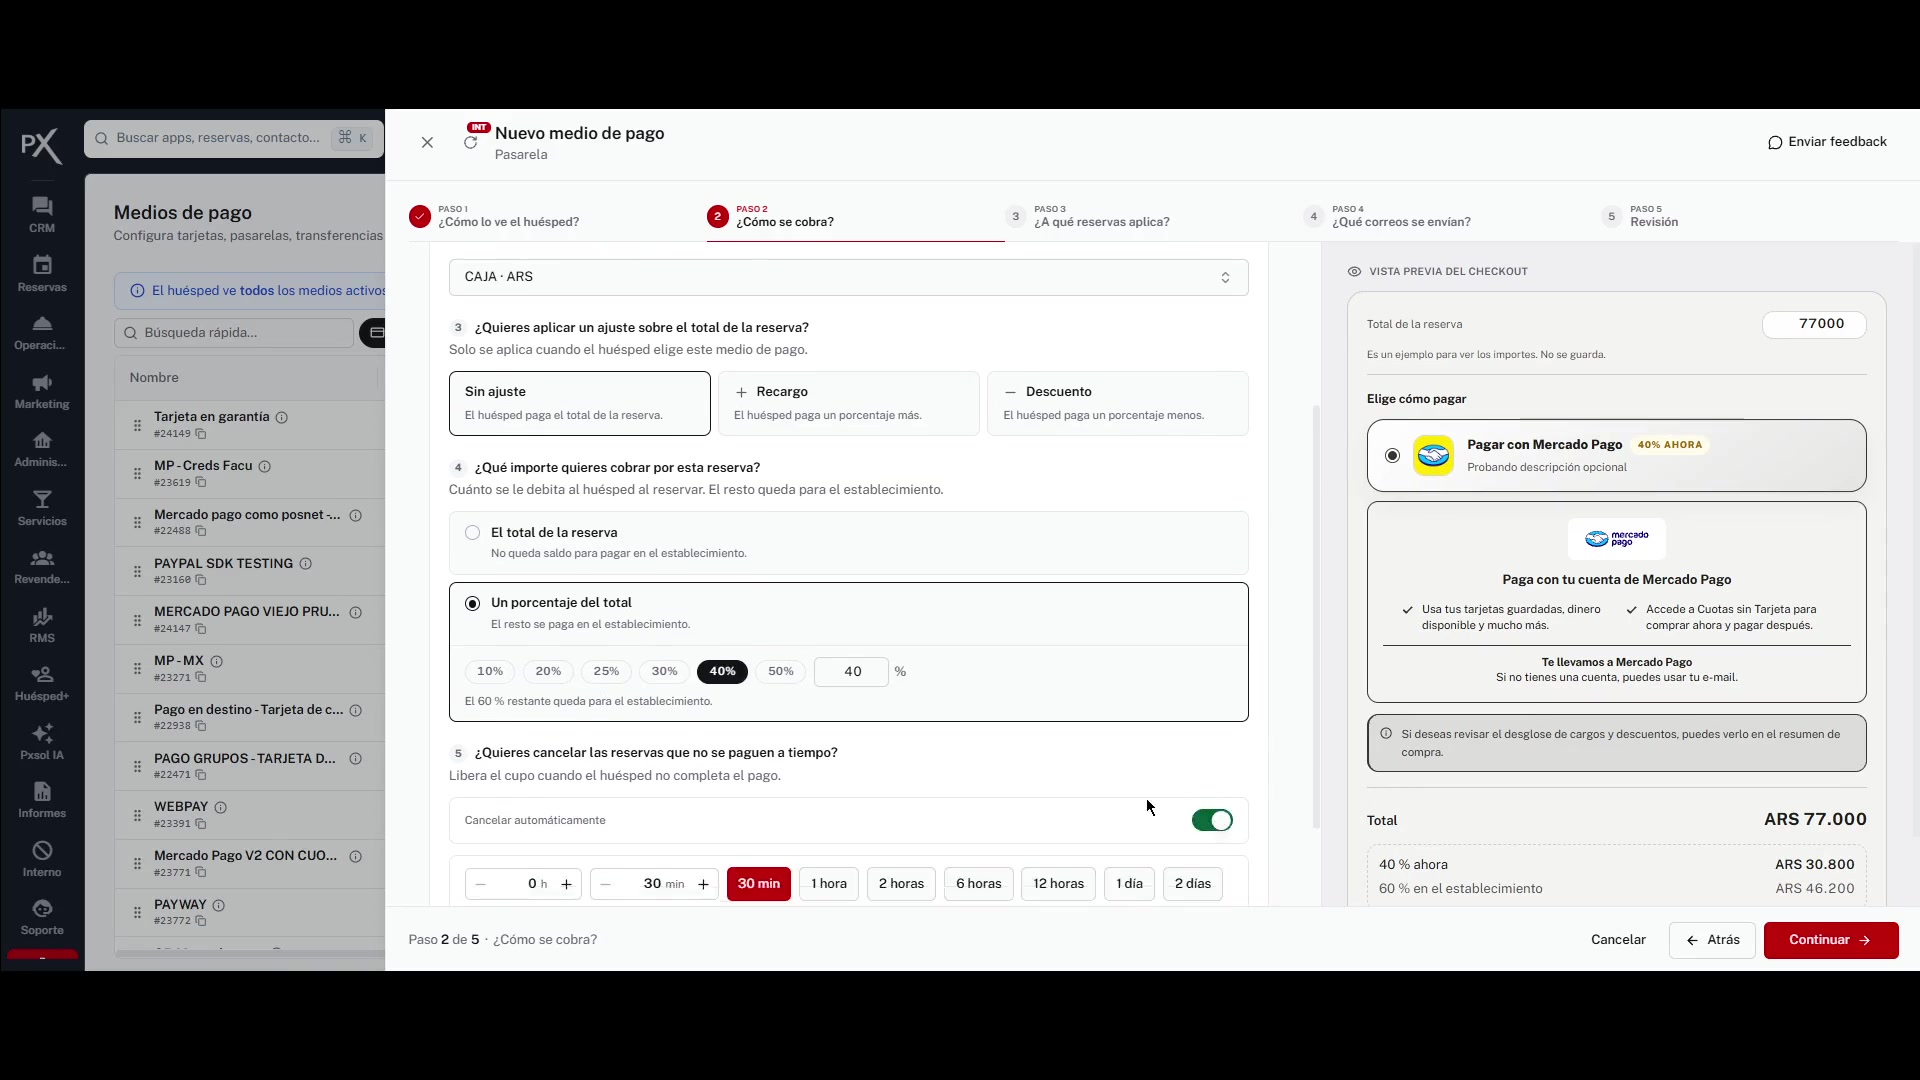The image size is (1920, 1080).
Task: Open Pxsol IA sparkle icon
Action: [42, 733]
